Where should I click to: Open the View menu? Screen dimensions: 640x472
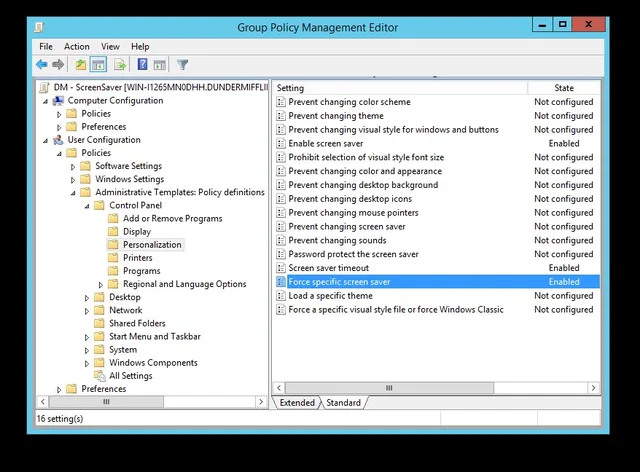click(x=110, y=47)
